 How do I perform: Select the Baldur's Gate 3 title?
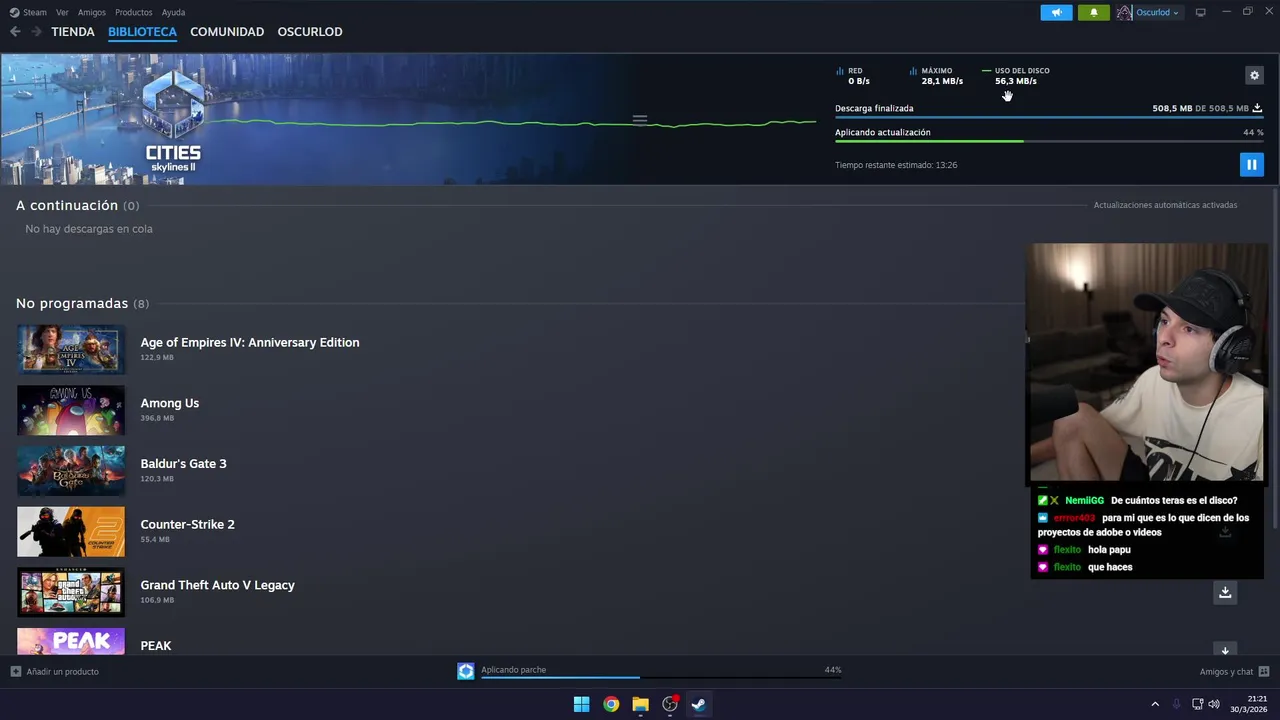point(183,464)
